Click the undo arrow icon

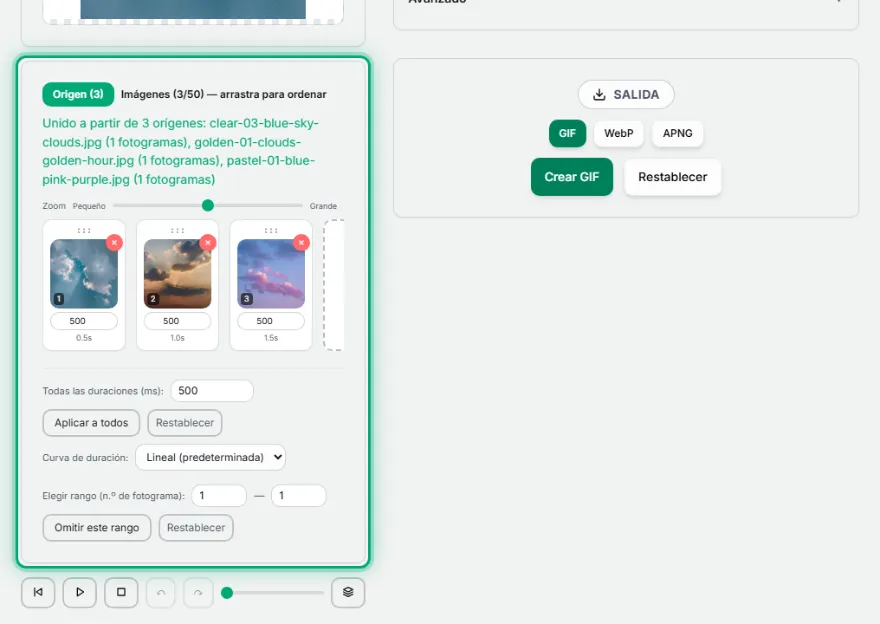(161, 593)
